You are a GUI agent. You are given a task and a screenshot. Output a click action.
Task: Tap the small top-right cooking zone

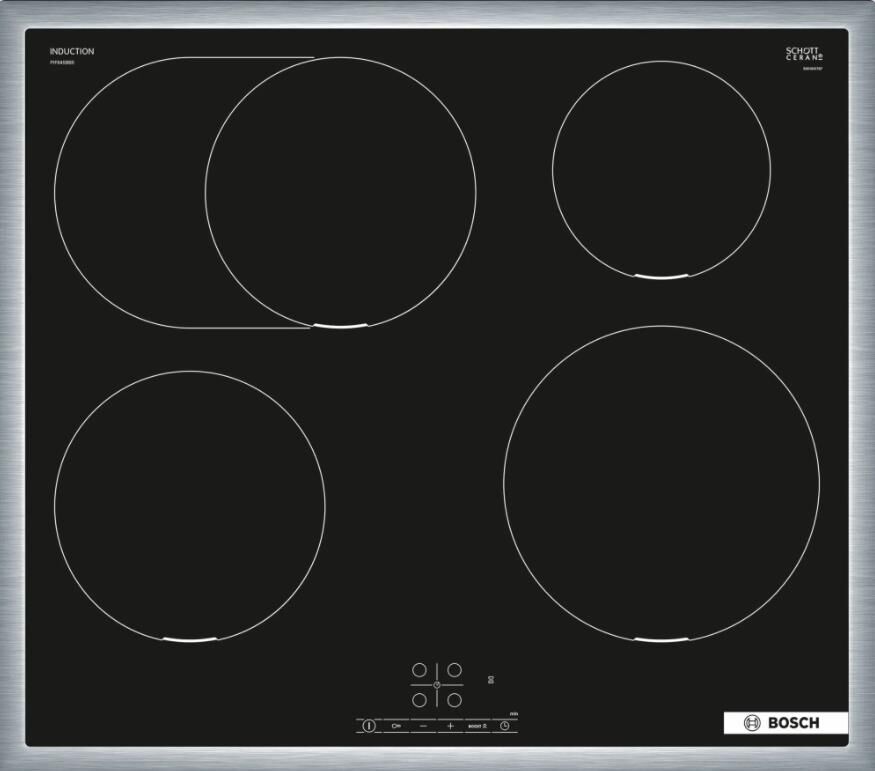(661, 168)
